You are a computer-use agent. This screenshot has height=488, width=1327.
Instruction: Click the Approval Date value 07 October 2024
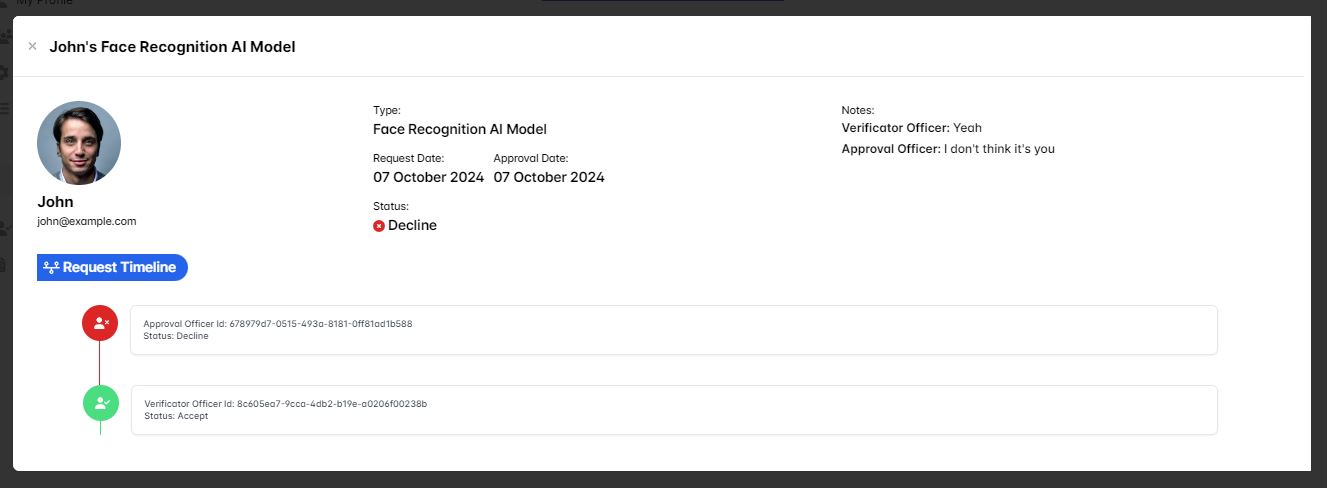549,177
